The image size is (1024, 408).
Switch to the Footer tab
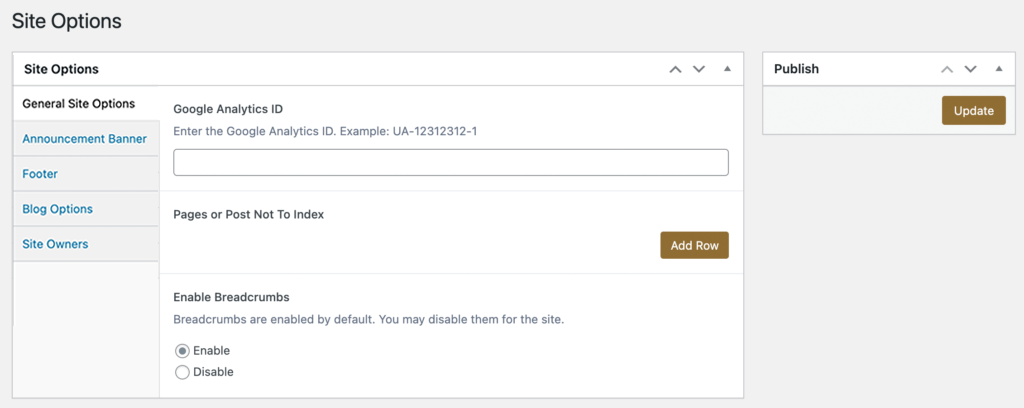coord(86,174)
